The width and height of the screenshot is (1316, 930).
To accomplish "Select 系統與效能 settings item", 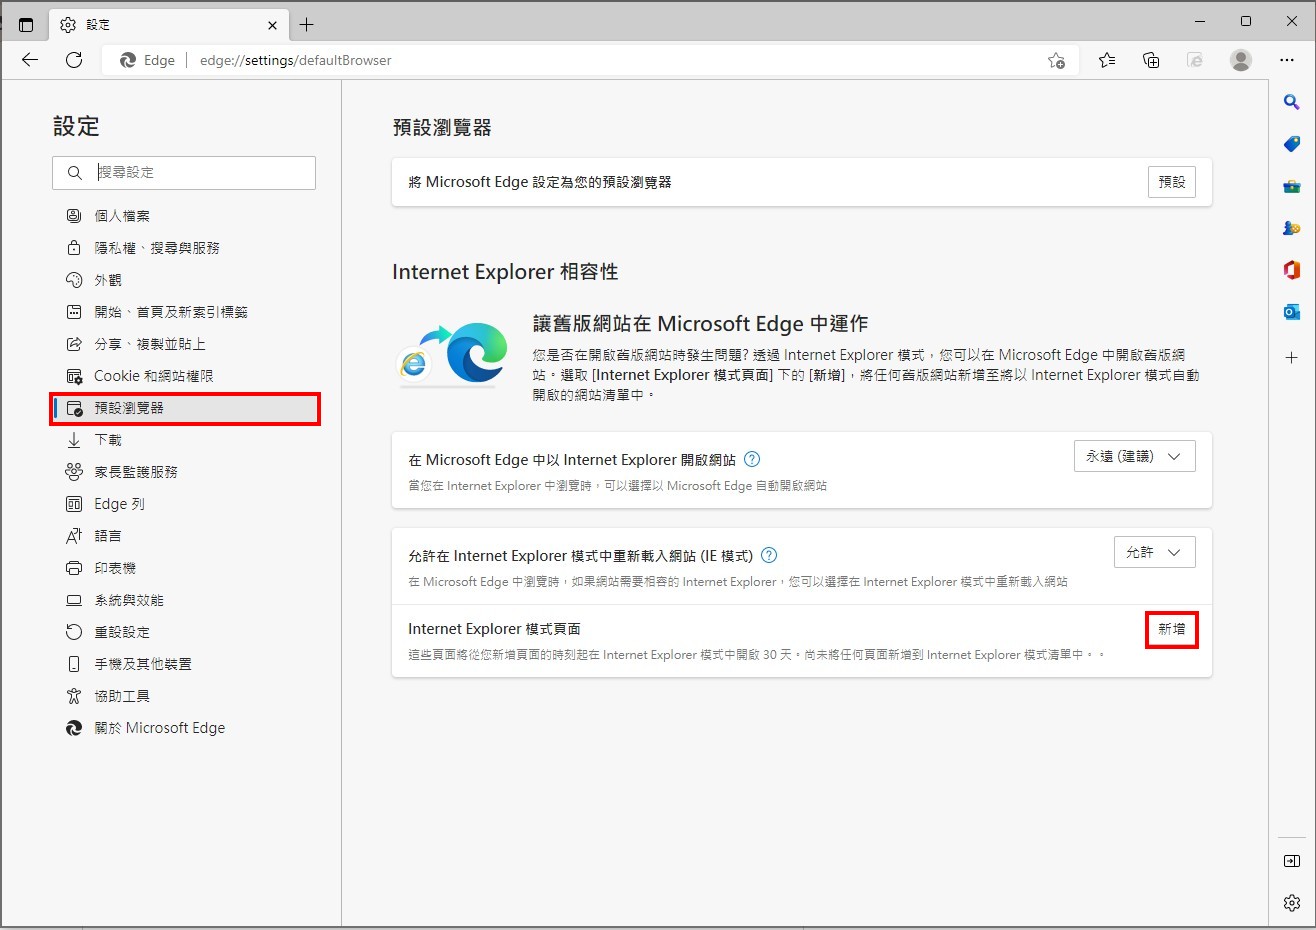I will click(185, 600).
